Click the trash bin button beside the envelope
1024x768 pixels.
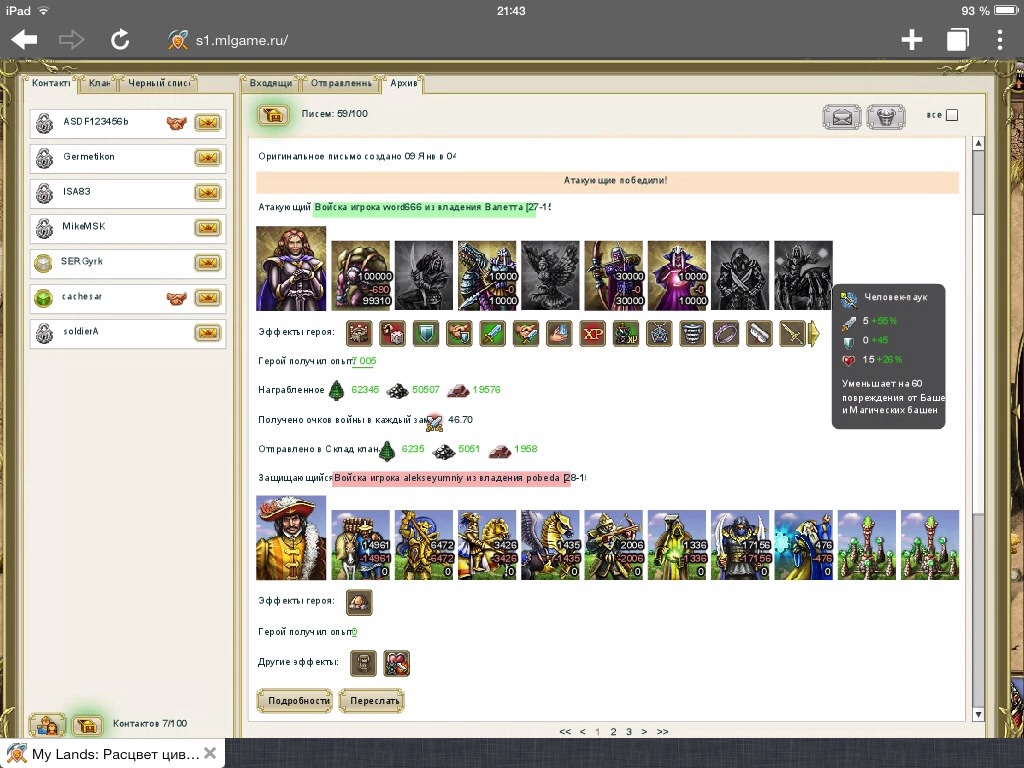coord(886,117)
